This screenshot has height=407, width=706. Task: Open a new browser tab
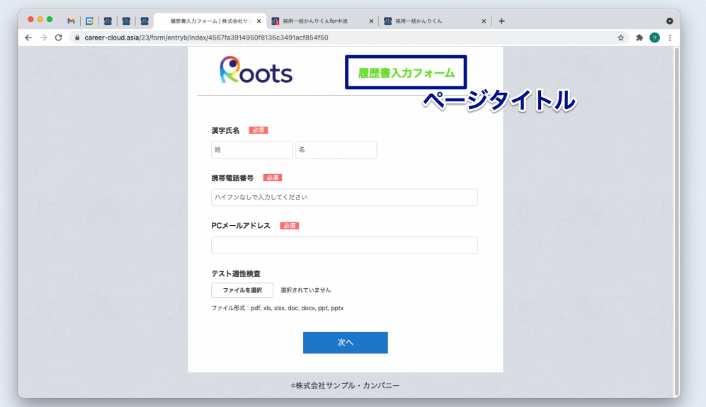click(502, 21)
